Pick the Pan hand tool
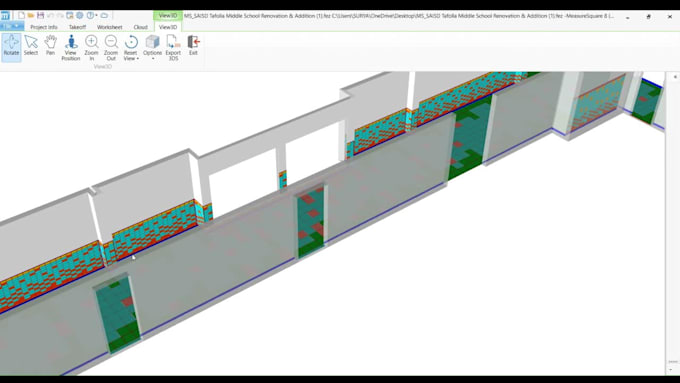The image size is (680, 383). coord(50,47)
